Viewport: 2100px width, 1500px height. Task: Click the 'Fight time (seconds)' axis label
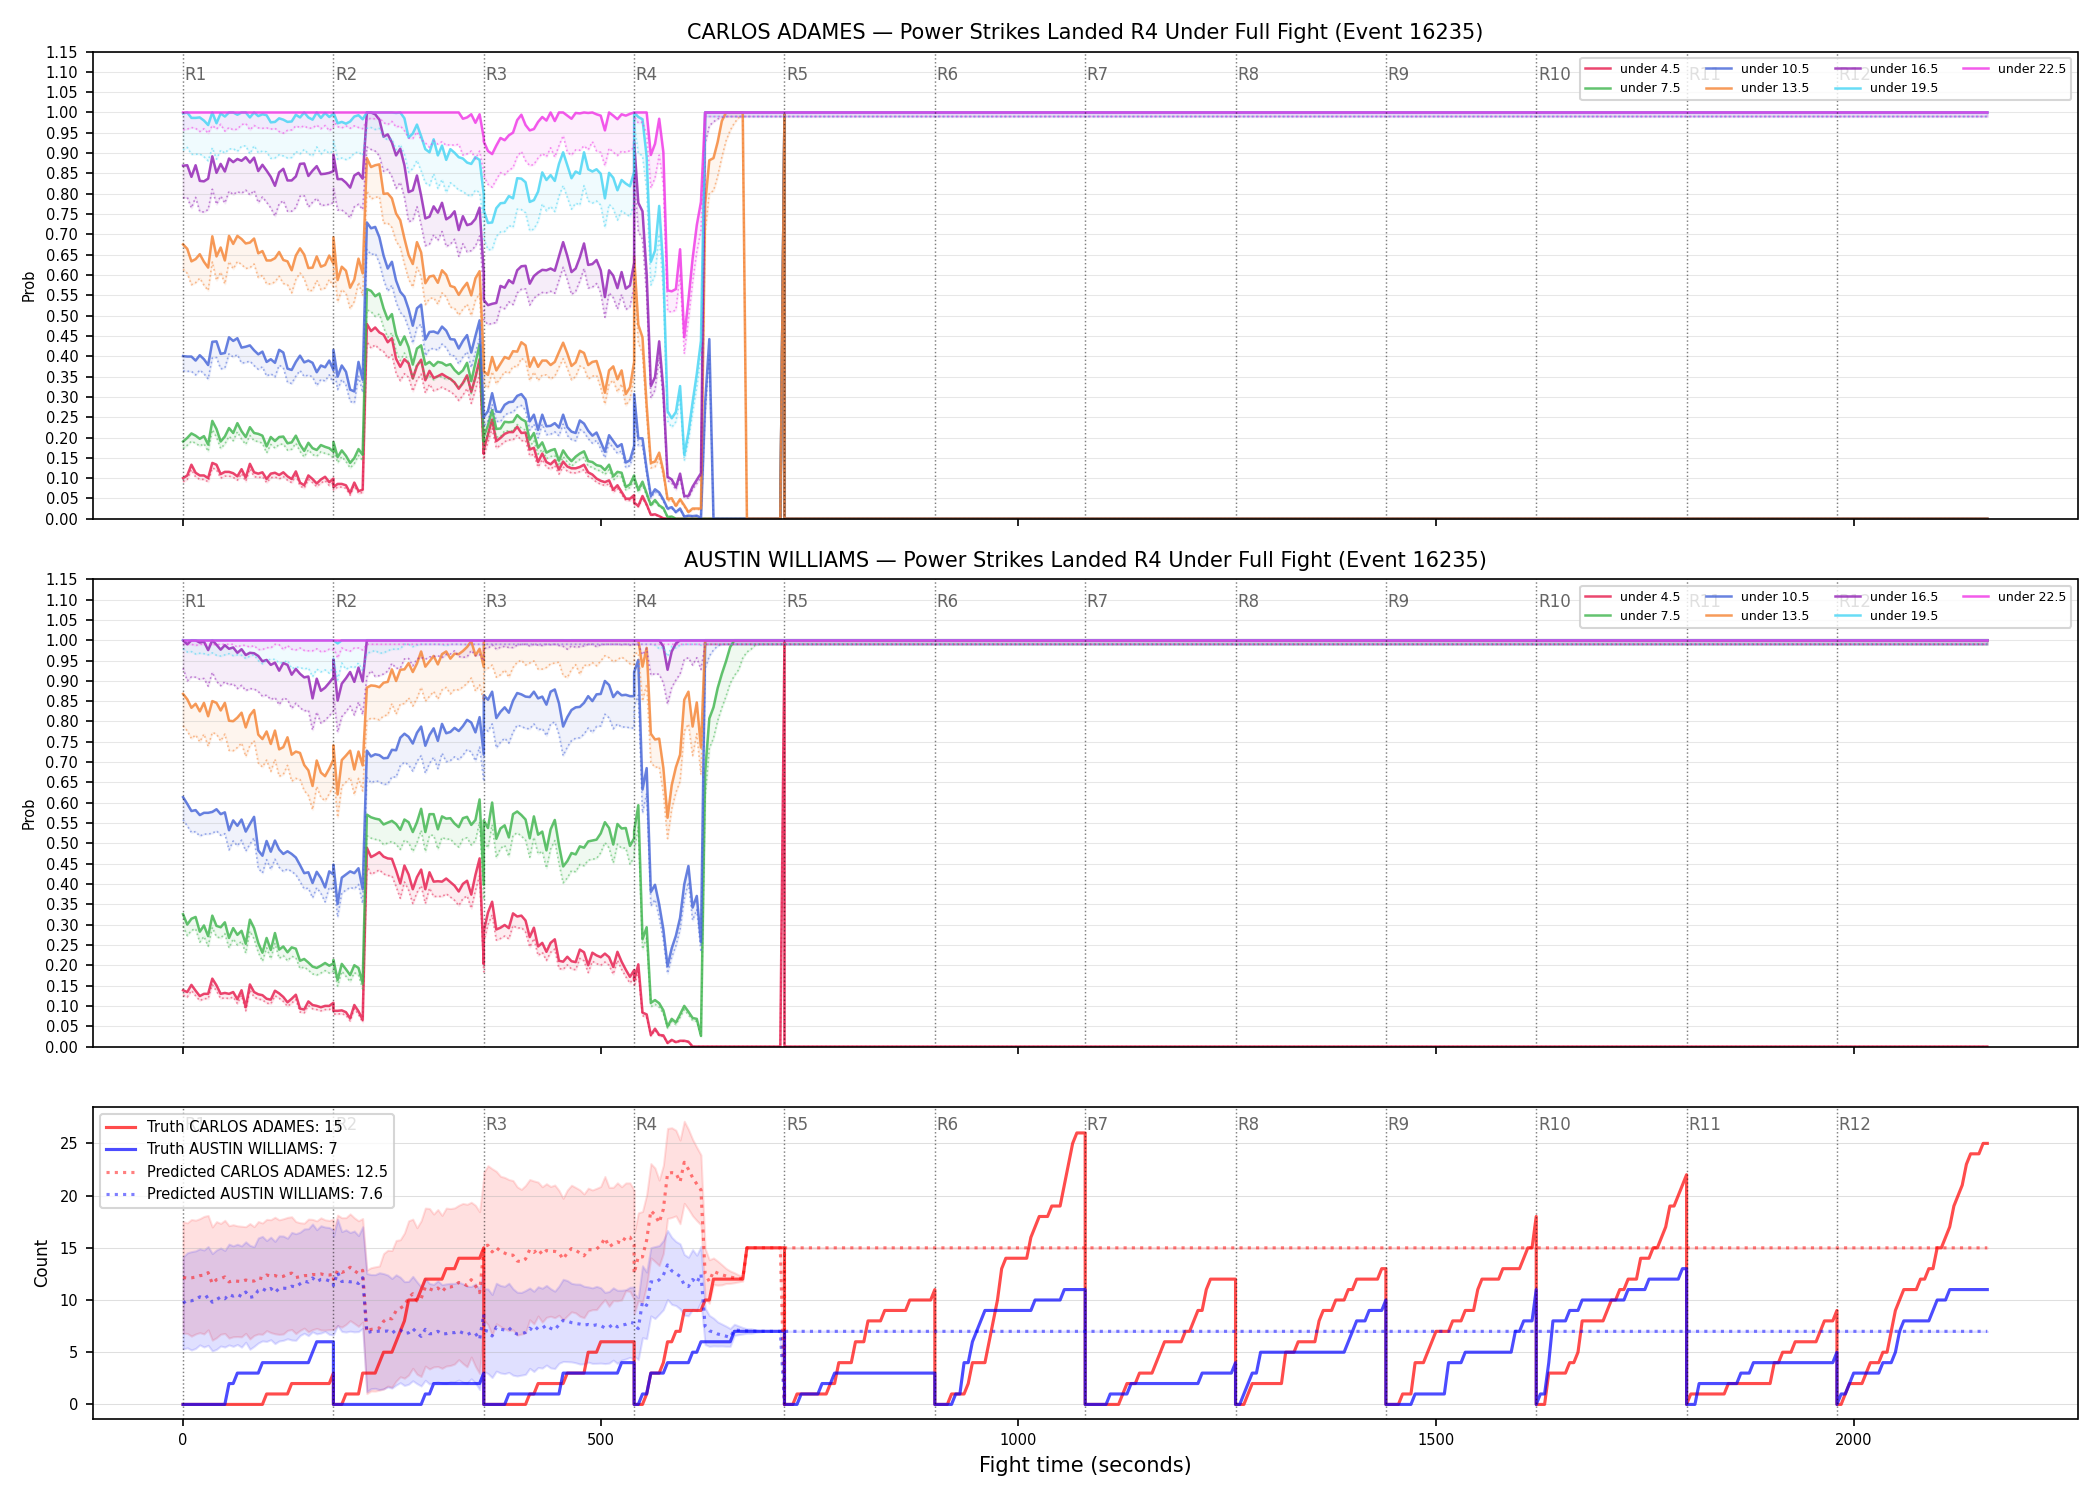pyautogui.click(x=1085, y=1465)
